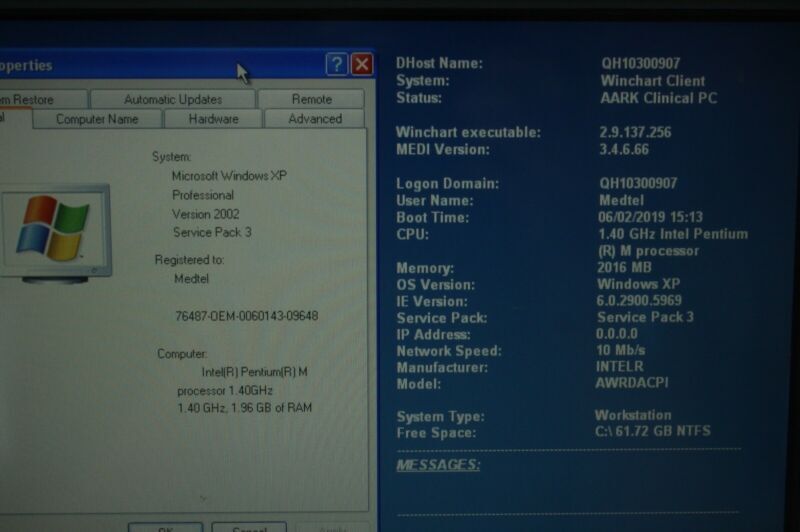800x532 pixels.
Task: Click the registered name Medtel in dialog
Action: point(191,279)
